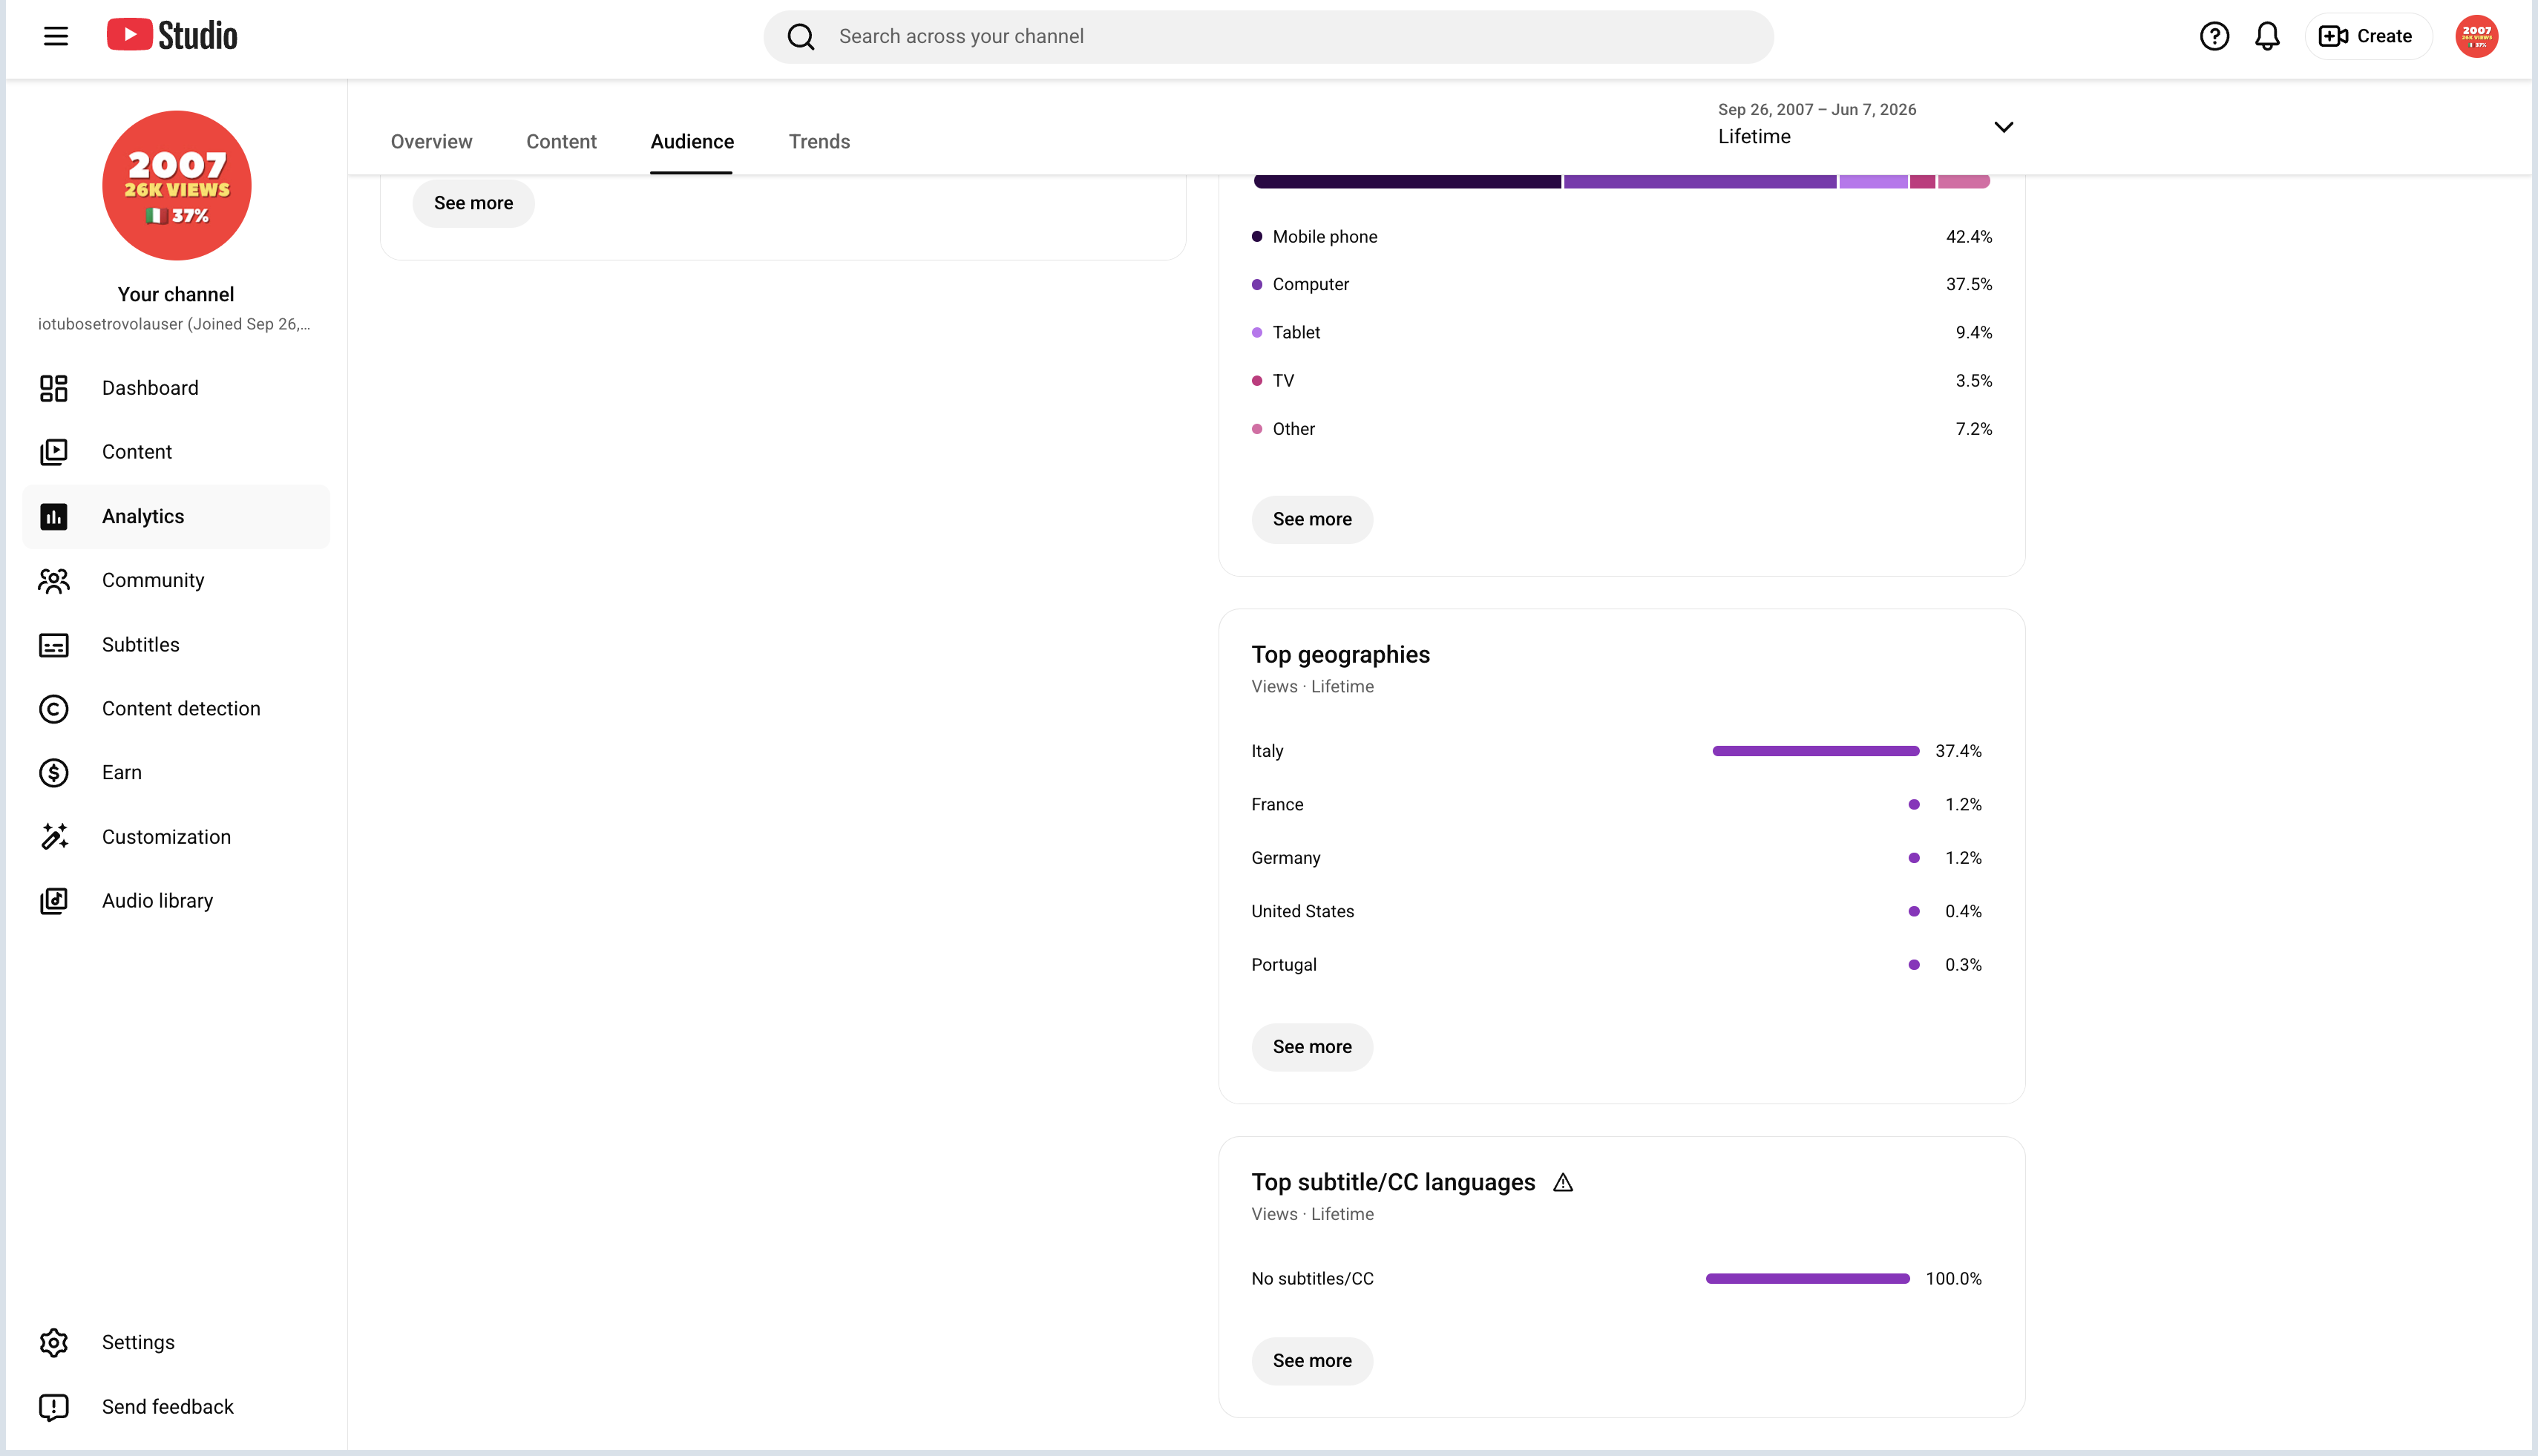Click the Send feedback icon
The height and width of the screenshot is (1456, 2538).
(54, 1407)
